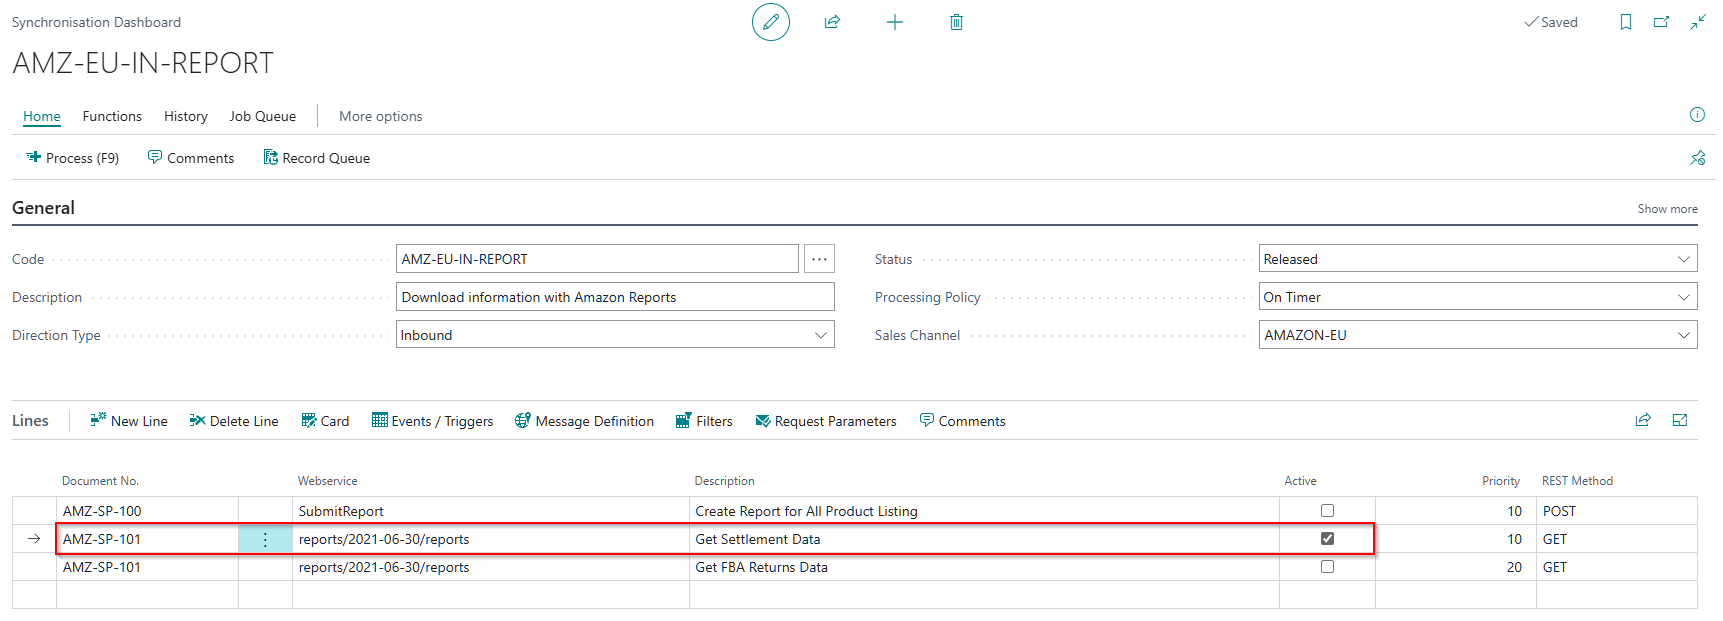Open Request Parameters
This screenshot has width=1723, height=621.
[826, 421]
